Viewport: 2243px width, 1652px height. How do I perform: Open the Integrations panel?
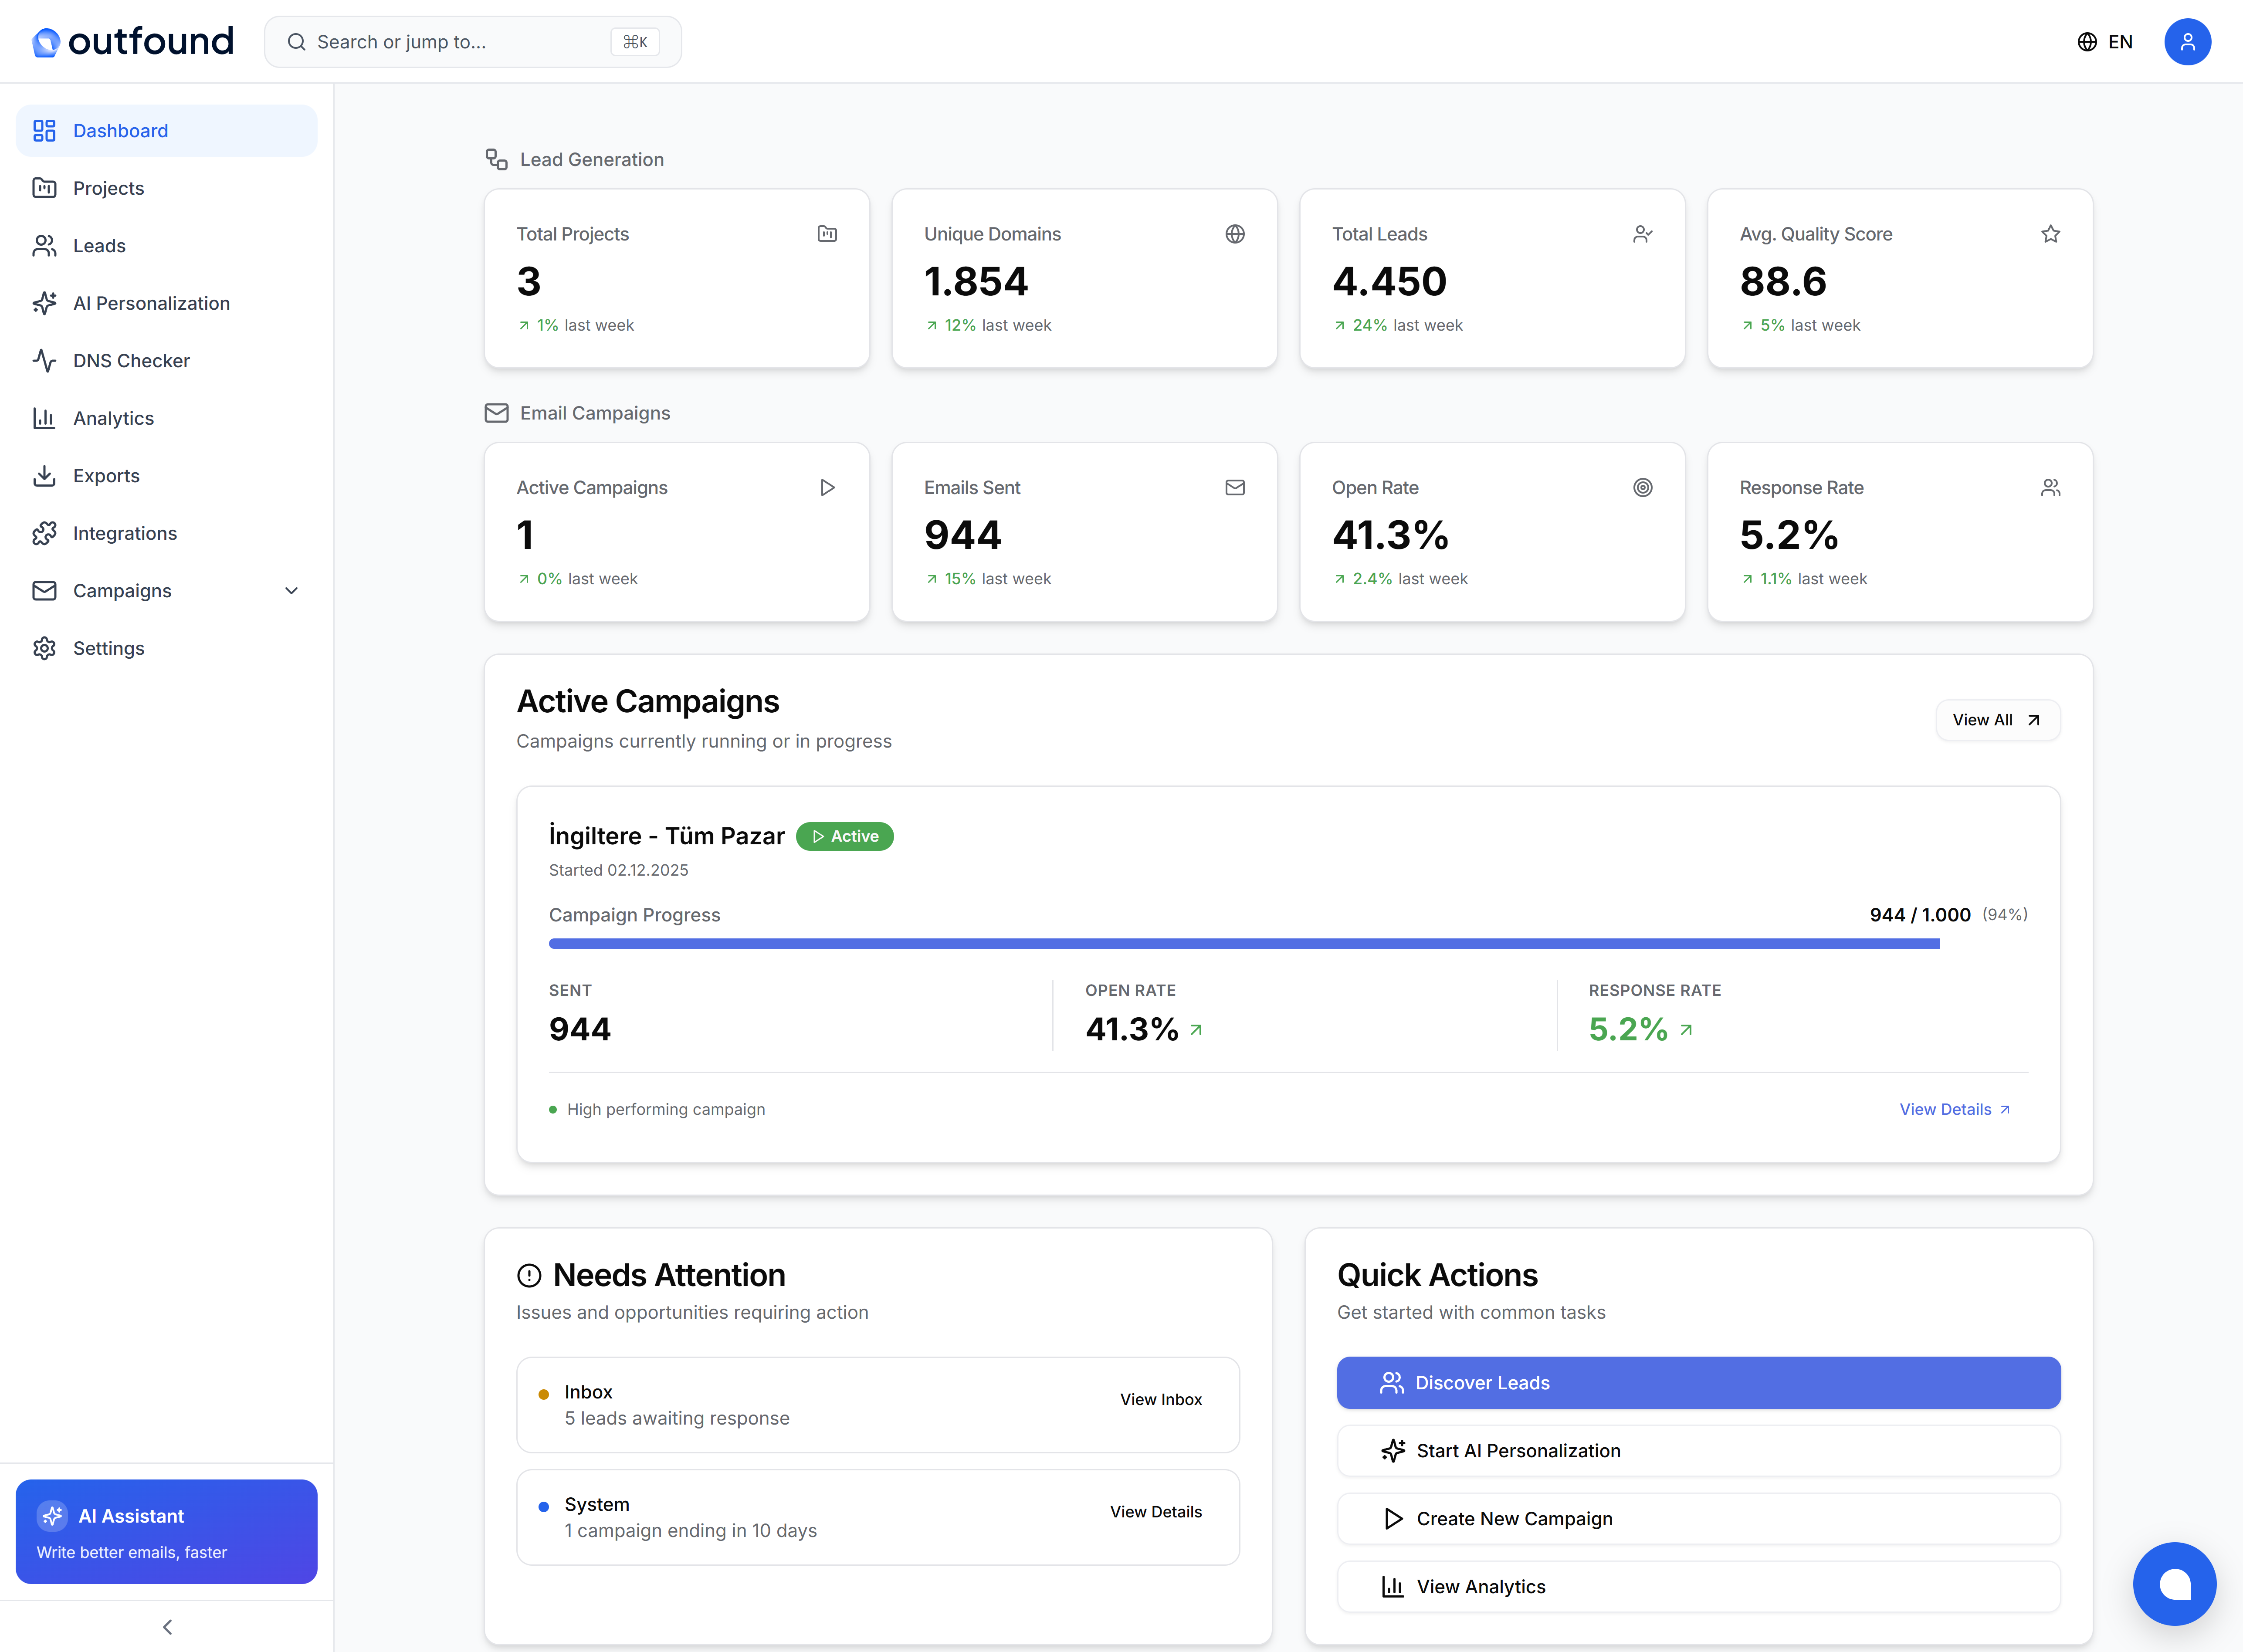[124, 533]
